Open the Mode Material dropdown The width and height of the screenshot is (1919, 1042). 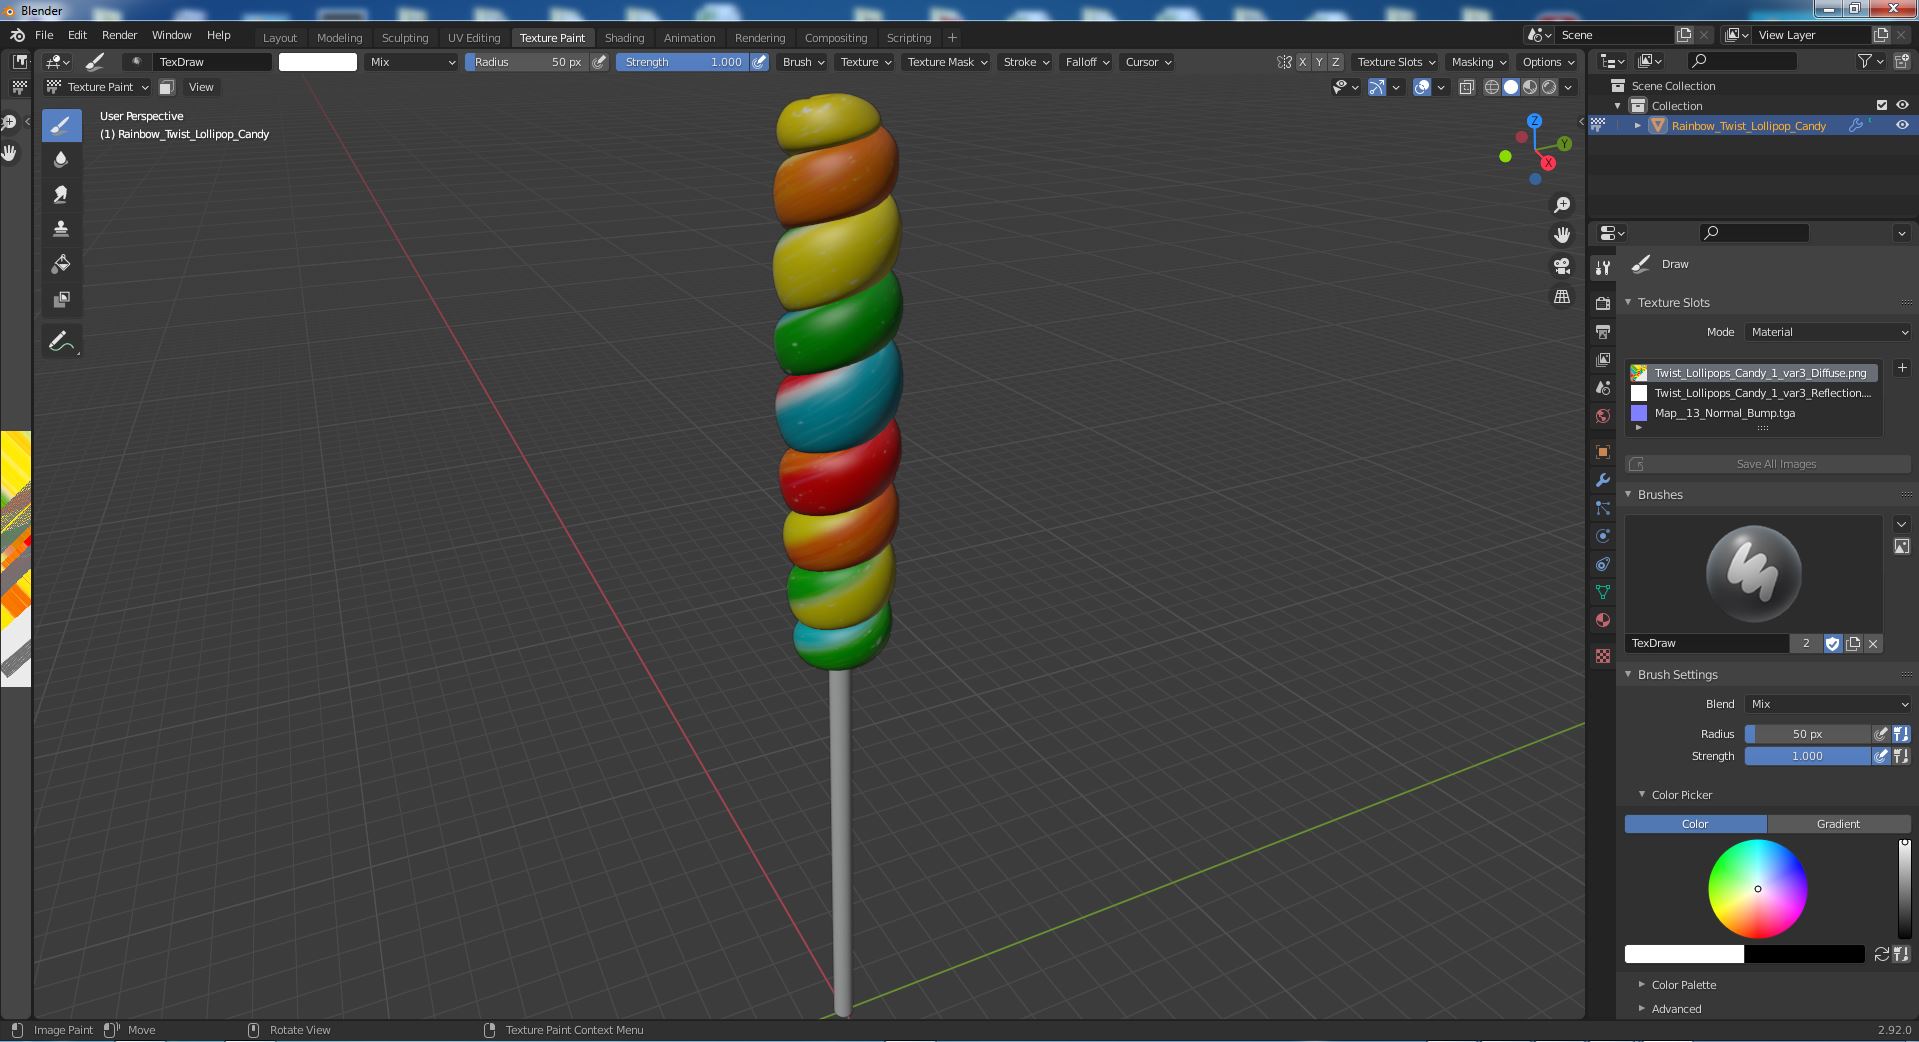[x=1828, y=332]
